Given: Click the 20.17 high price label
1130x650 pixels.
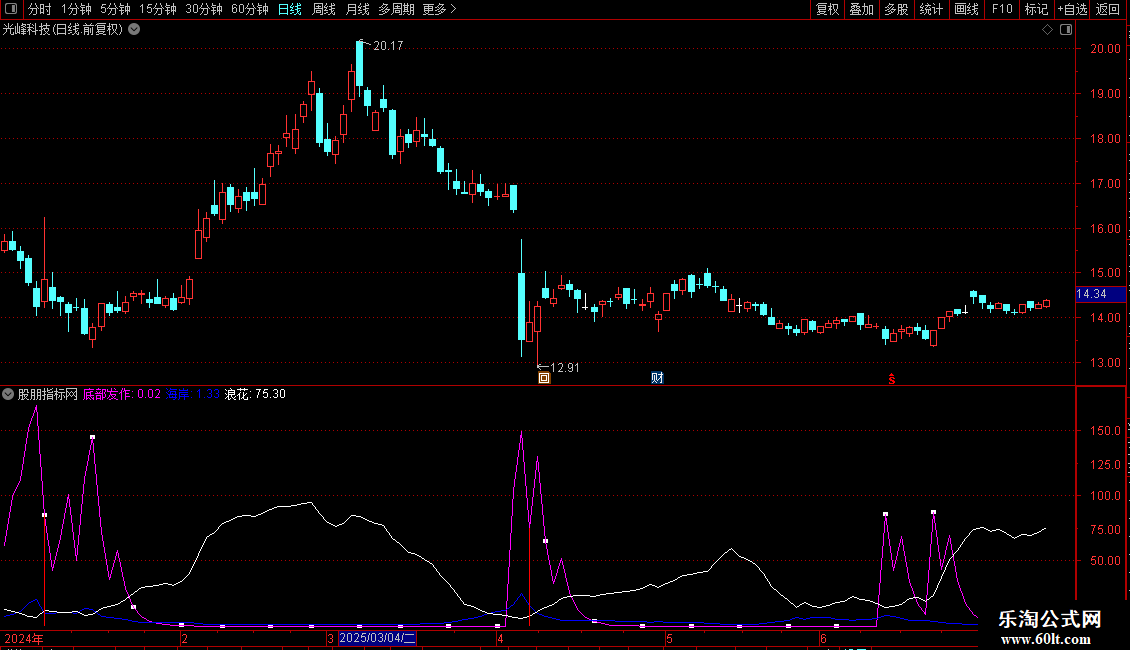Looking at the screenshot, I should [388, 46].
